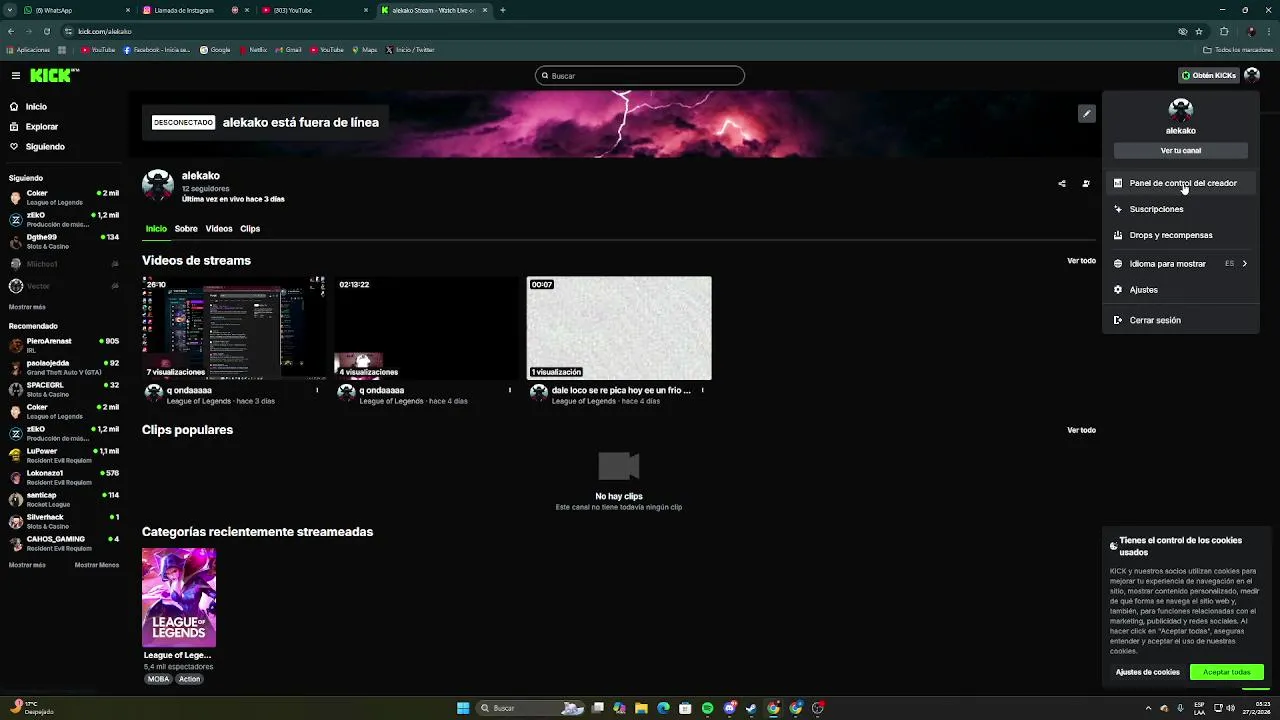Select the Videos channel tab
The height and width of the screenshot is (720, 1280).
[219, 229]
